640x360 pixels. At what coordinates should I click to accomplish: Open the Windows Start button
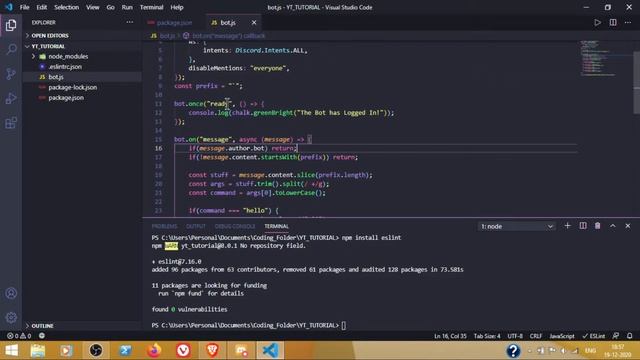pyautogui.click(x=11, y=351)
